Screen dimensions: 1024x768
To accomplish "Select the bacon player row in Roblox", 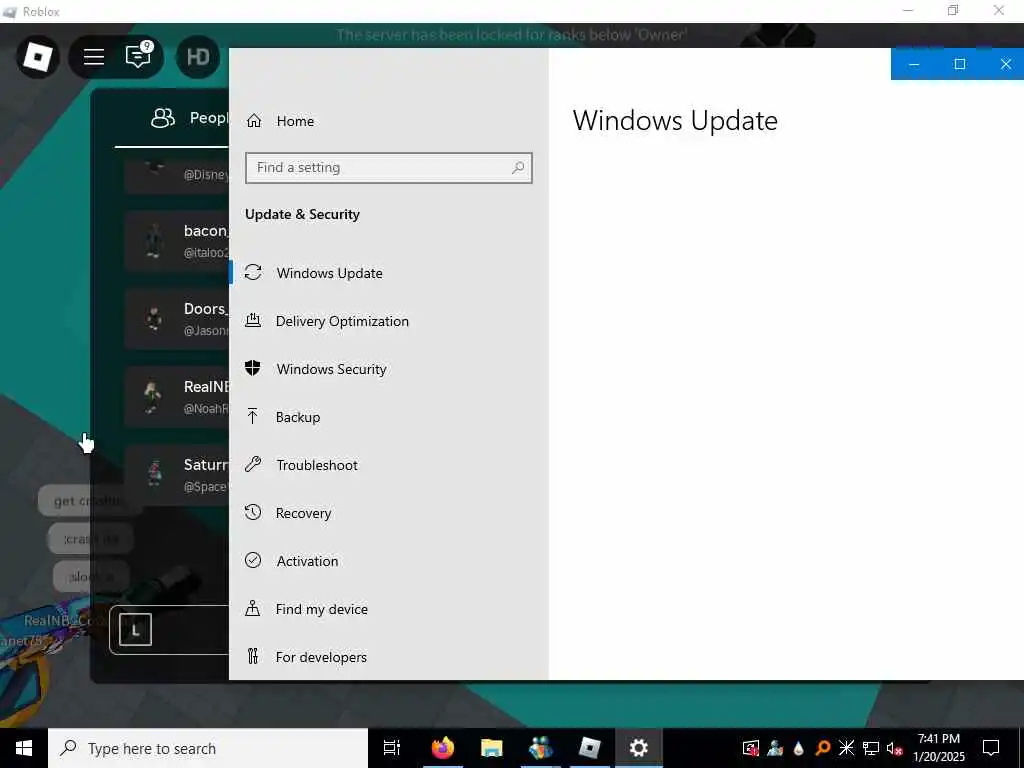I will (177, 240).
